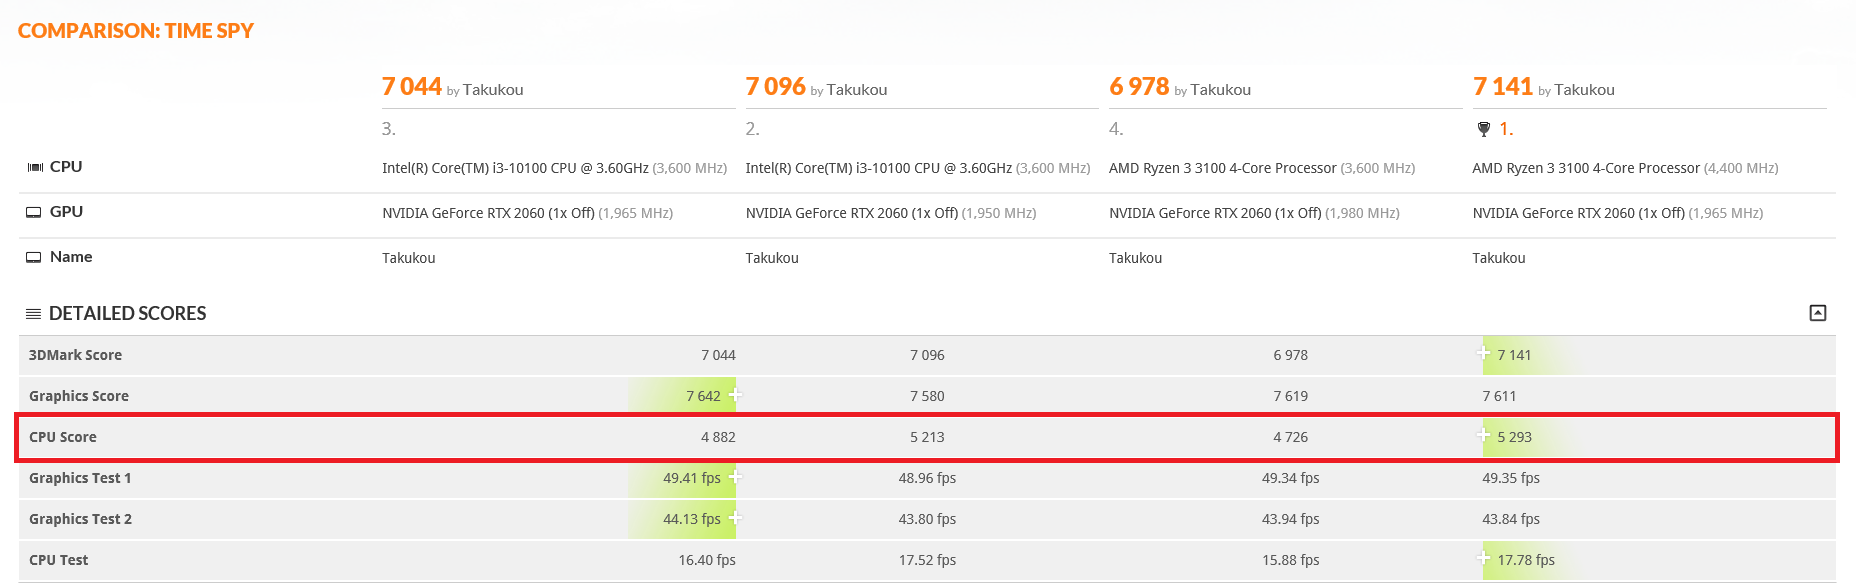Open the 7 096 result score link

[776, 87]
